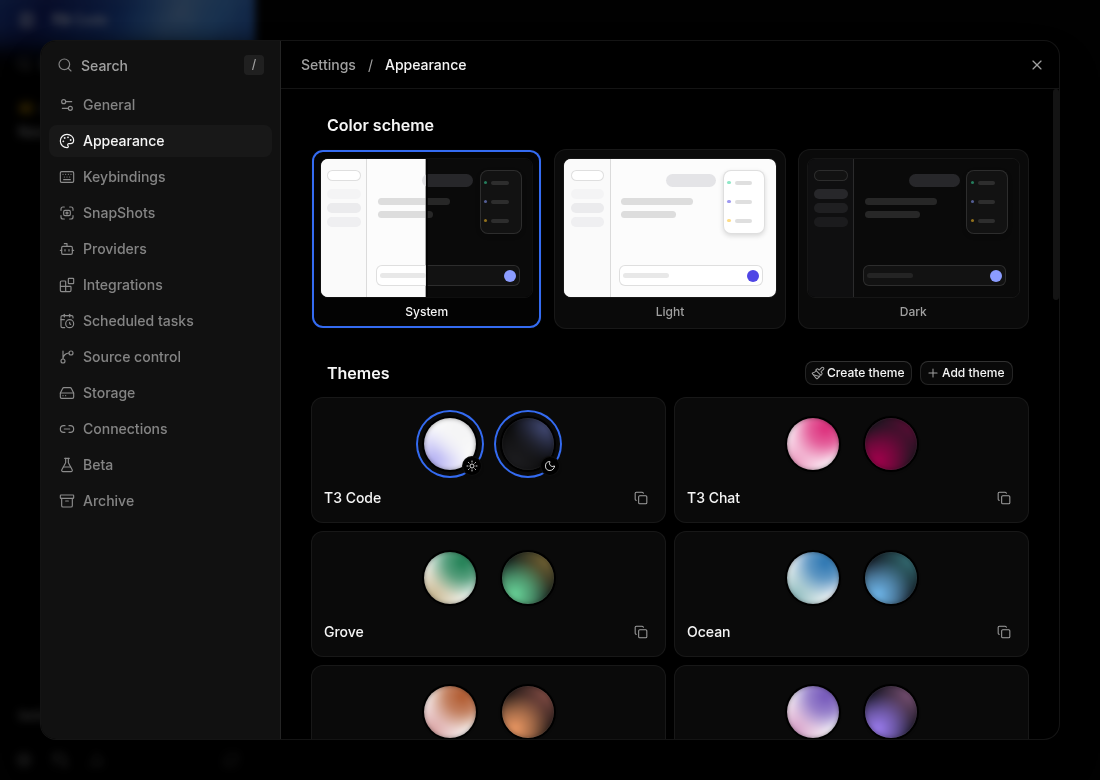Click the Scheduled tasks calendar icon
This screenshot has height=780, width=1100.
point(67,321)
